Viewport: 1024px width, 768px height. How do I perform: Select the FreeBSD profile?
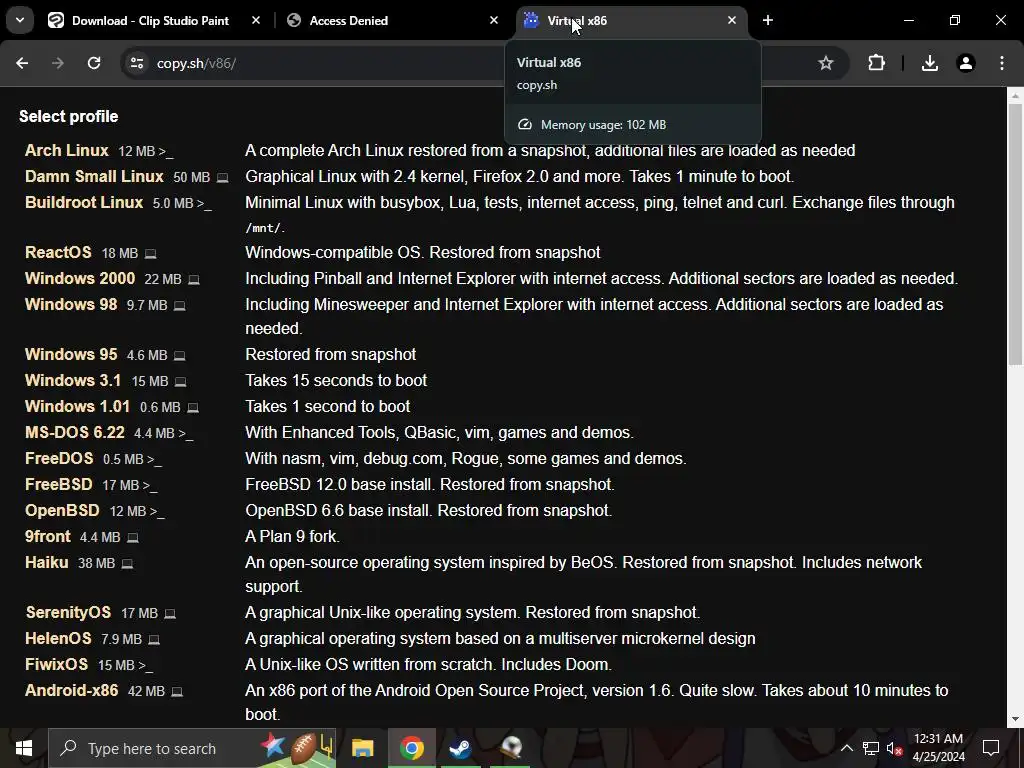[x=59, y=485]
